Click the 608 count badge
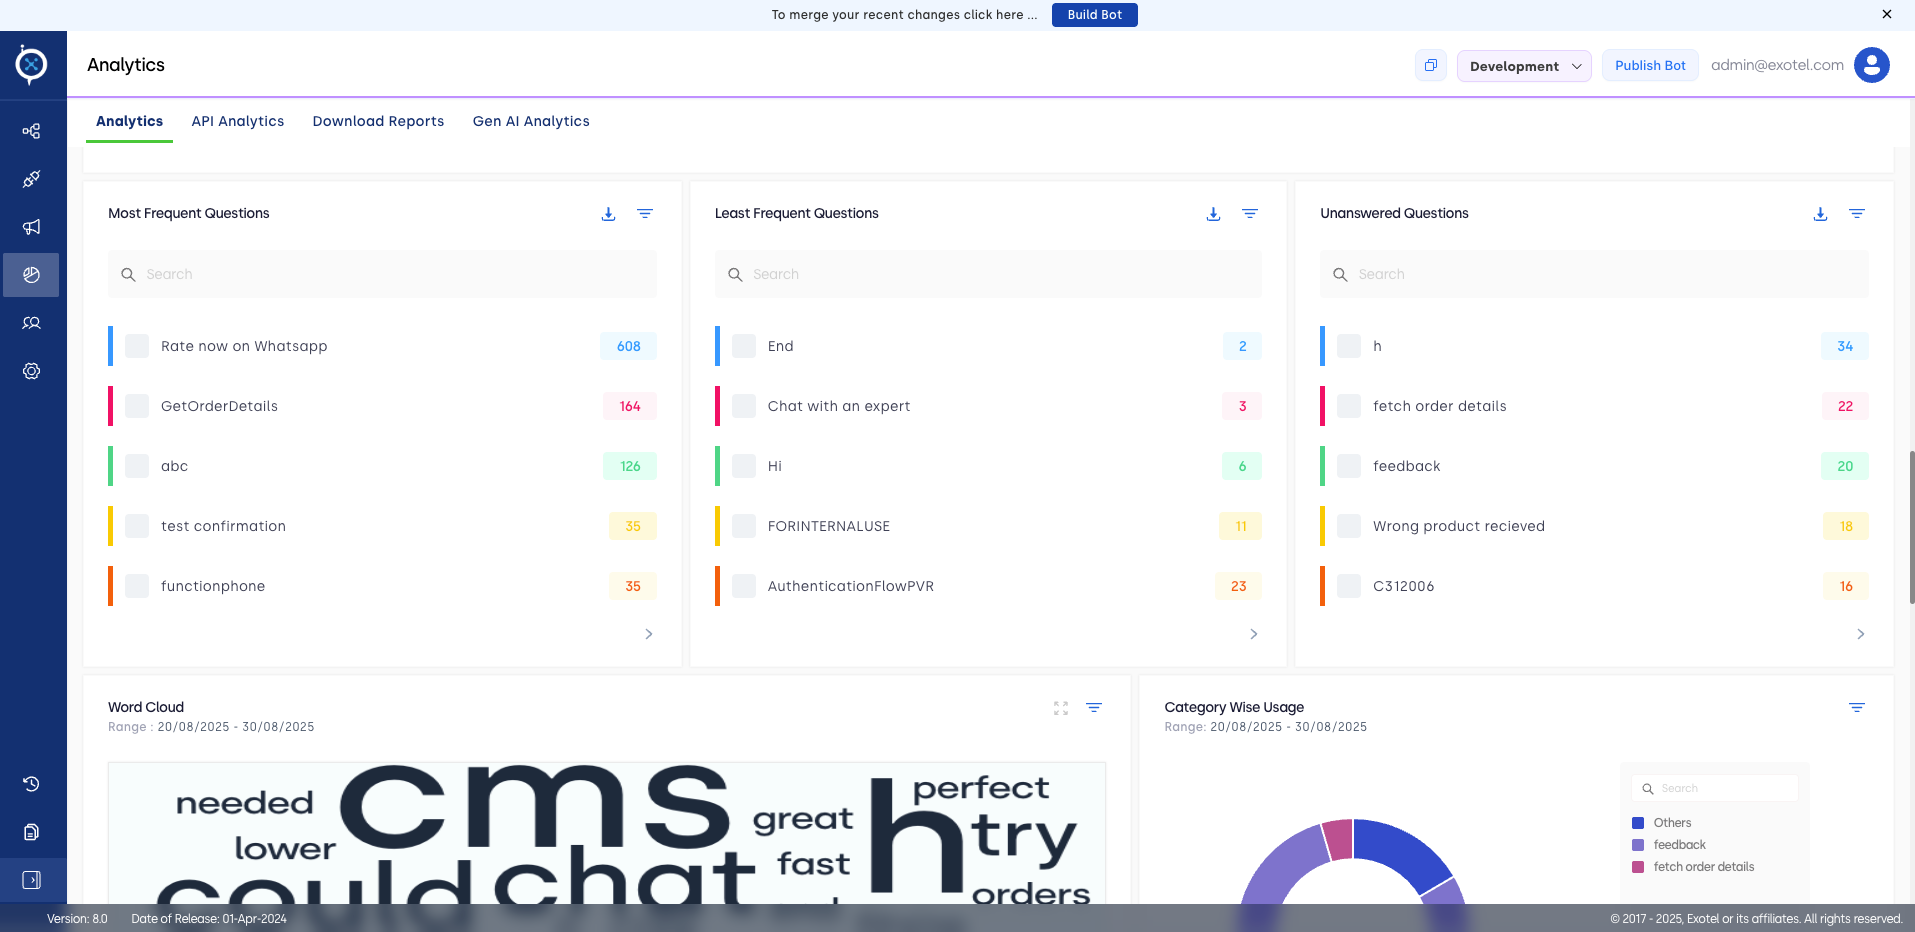This screenshot has width=1915, height=932. point(628,346)
